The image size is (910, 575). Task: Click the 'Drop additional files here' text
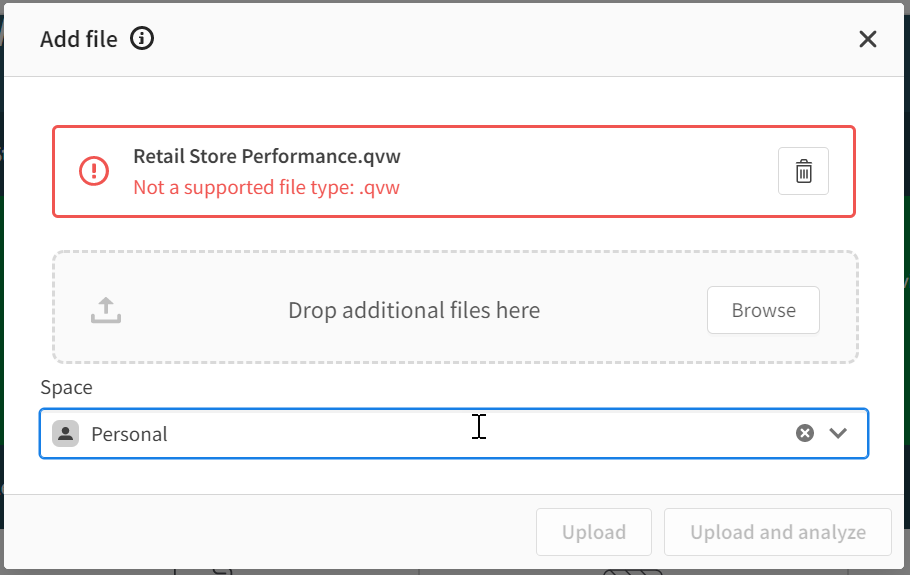414,310
